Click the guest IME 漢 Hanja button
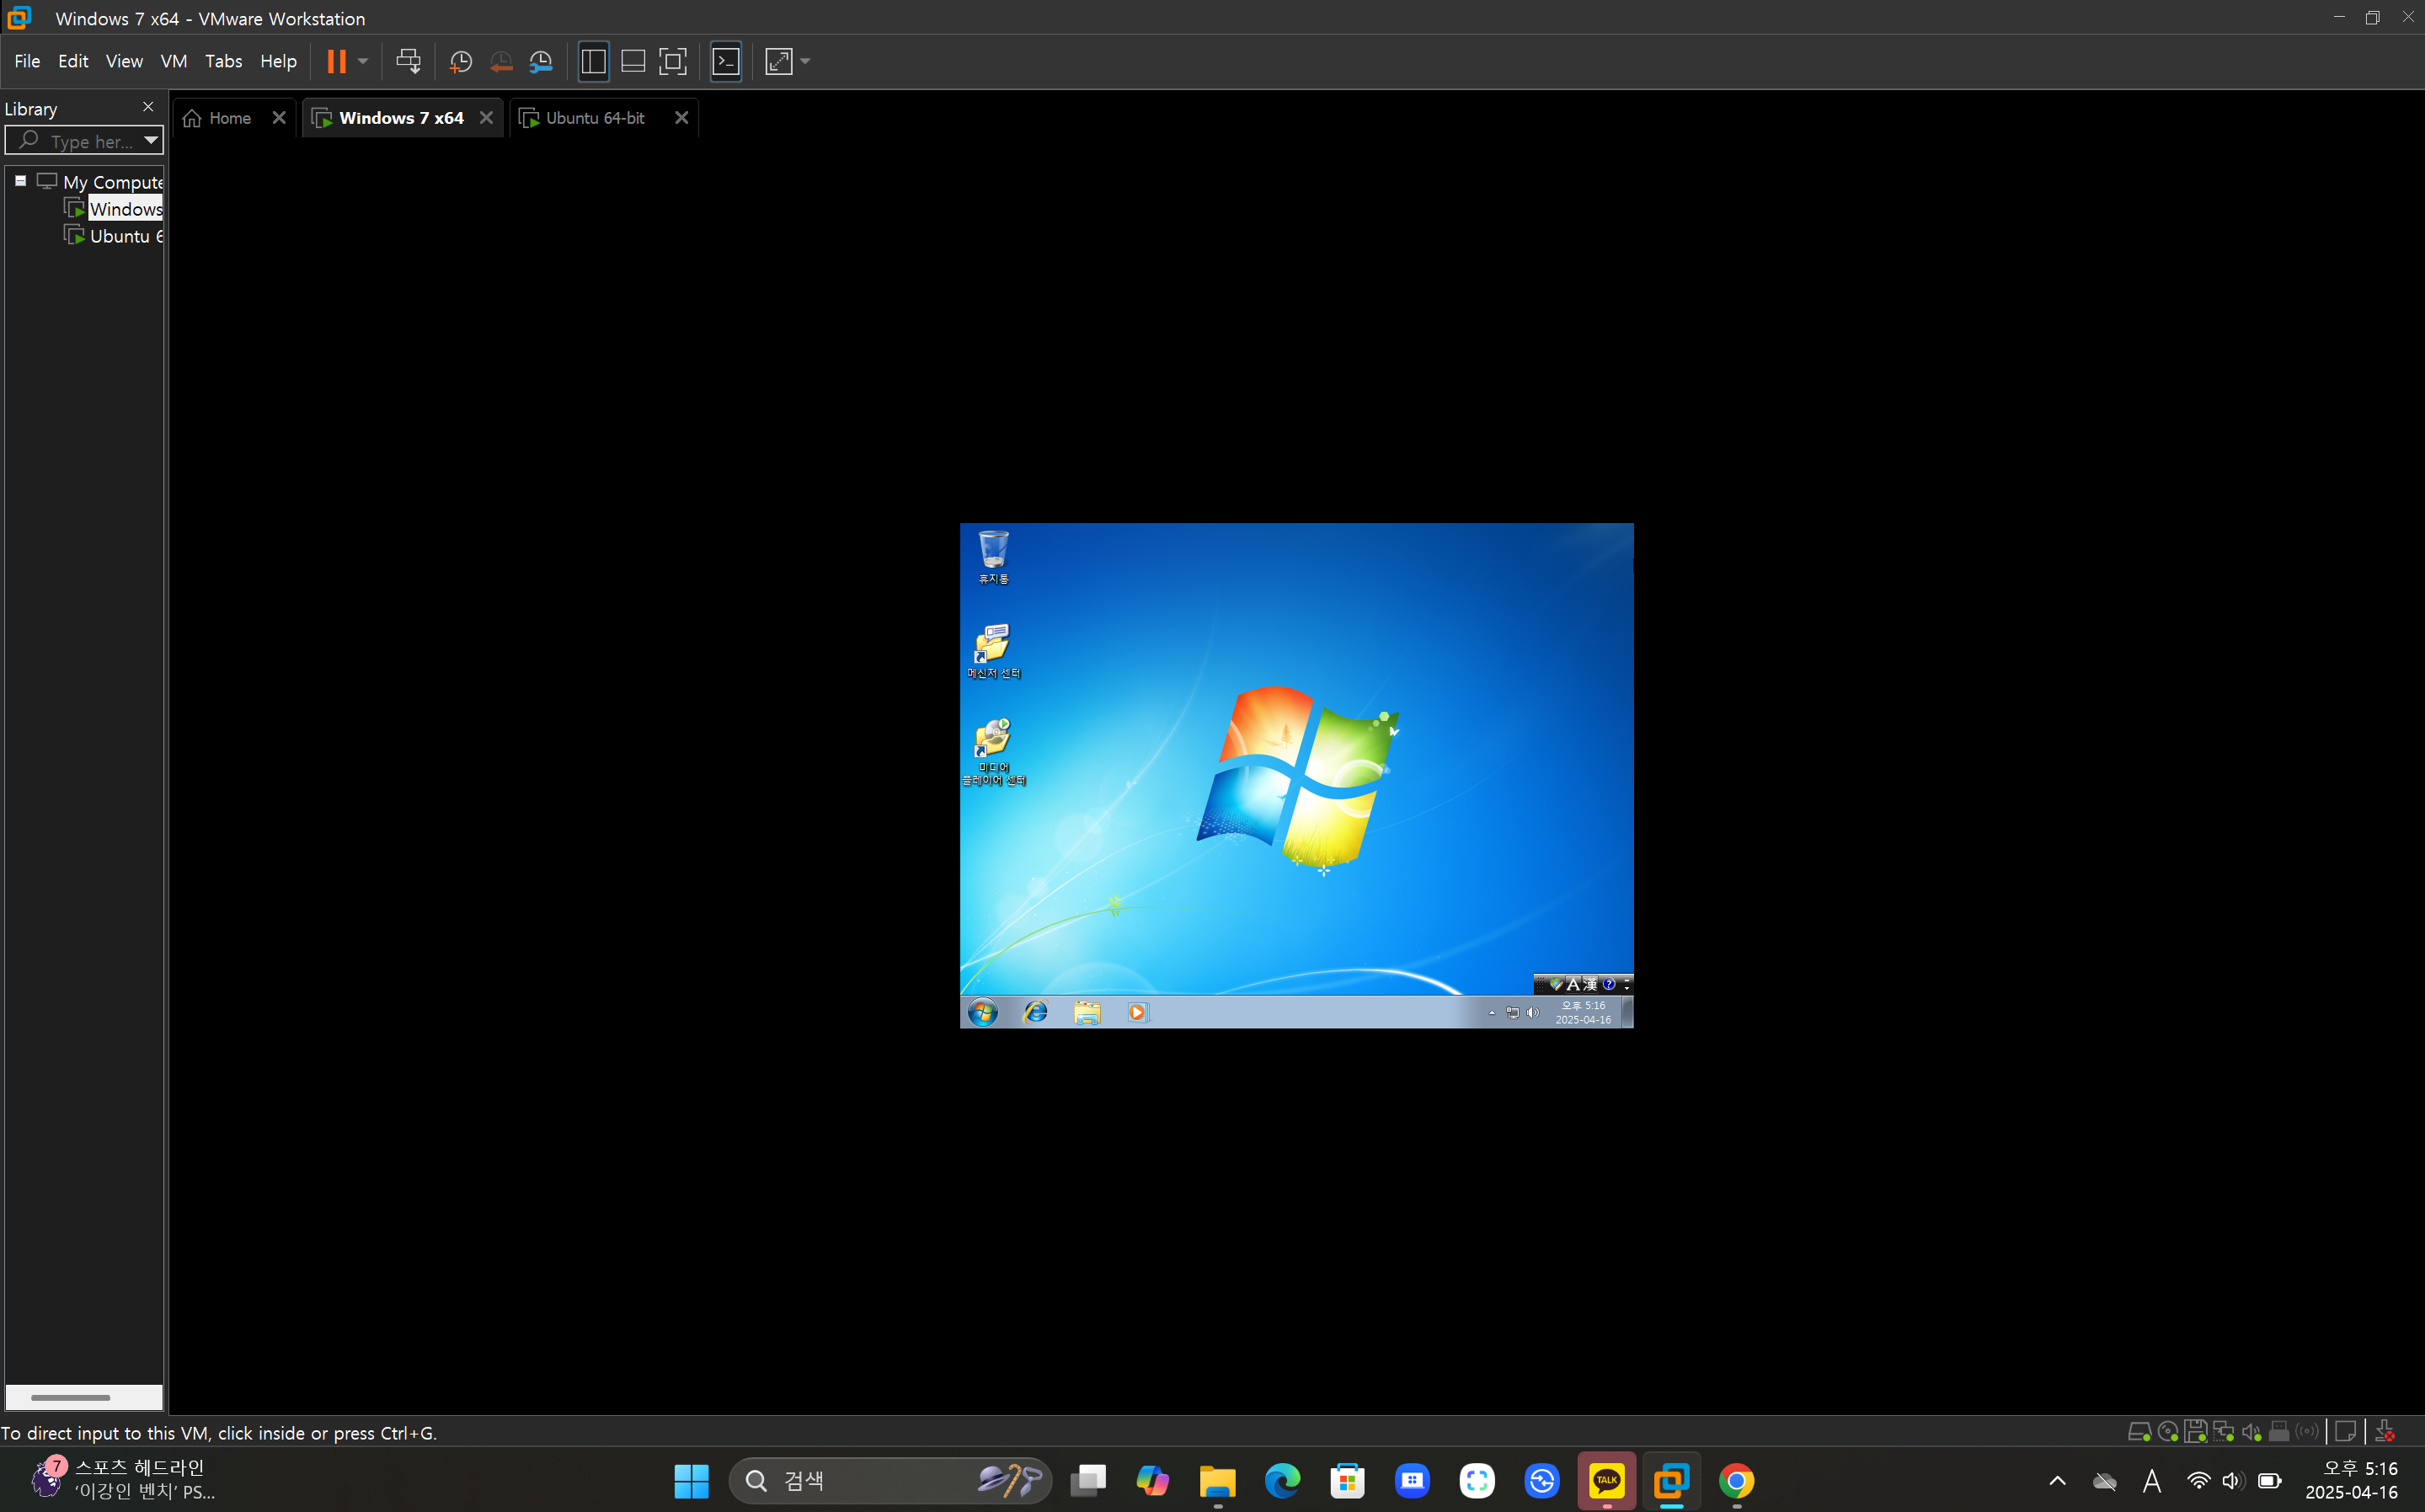 (x=1590, y=984)
